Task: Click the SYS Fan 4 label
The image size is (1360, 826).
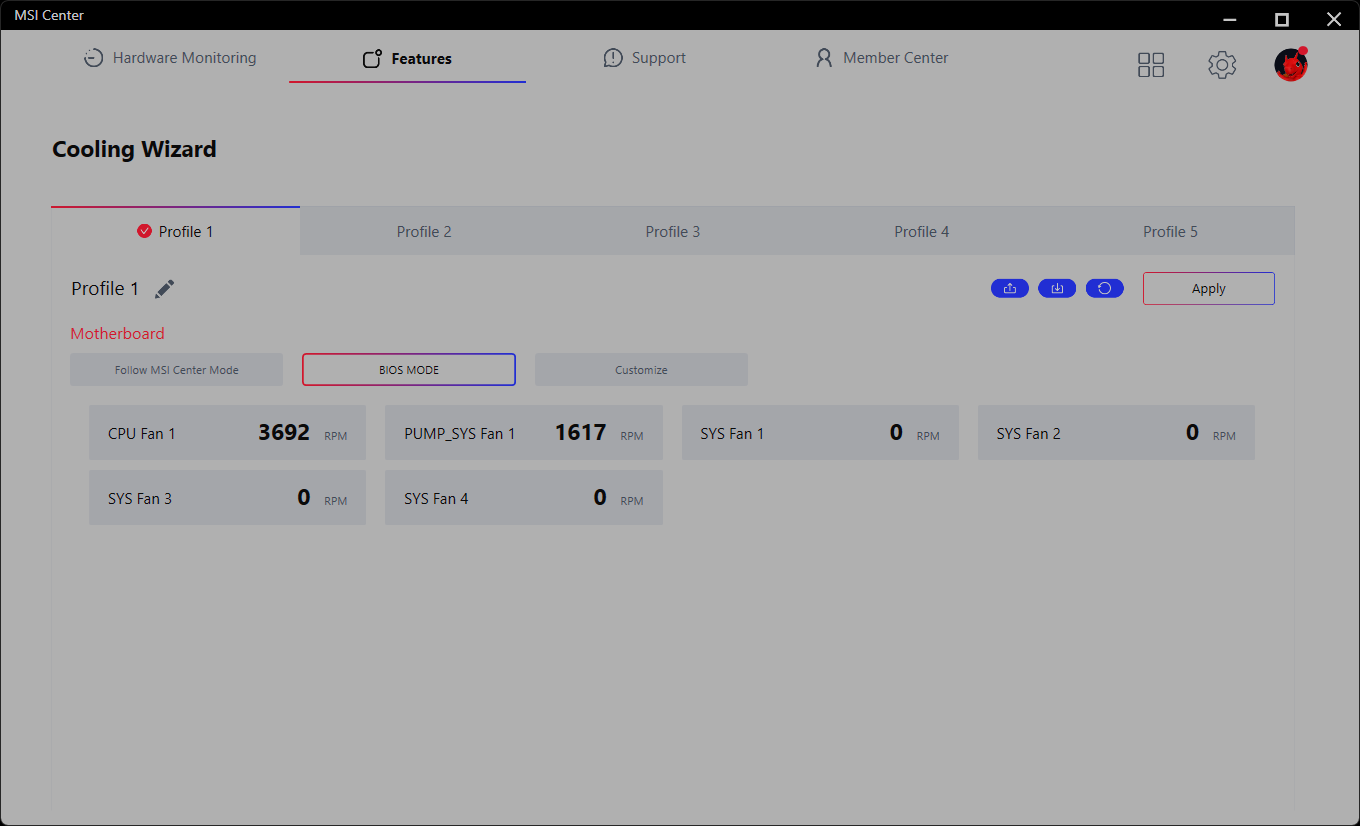Action: pyautogui.click(x=436, y=499)
